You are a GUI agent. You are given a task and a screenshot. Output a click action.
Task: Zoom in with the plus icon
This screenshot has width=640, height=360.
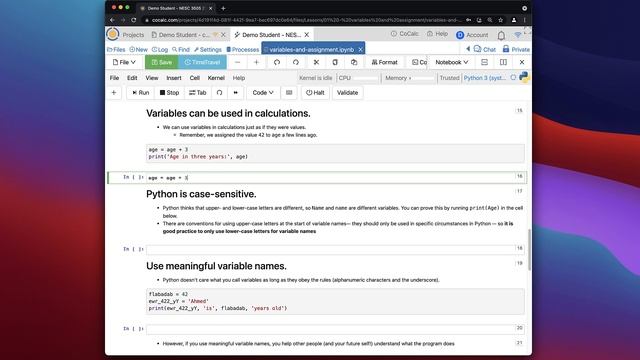[256, 62]
